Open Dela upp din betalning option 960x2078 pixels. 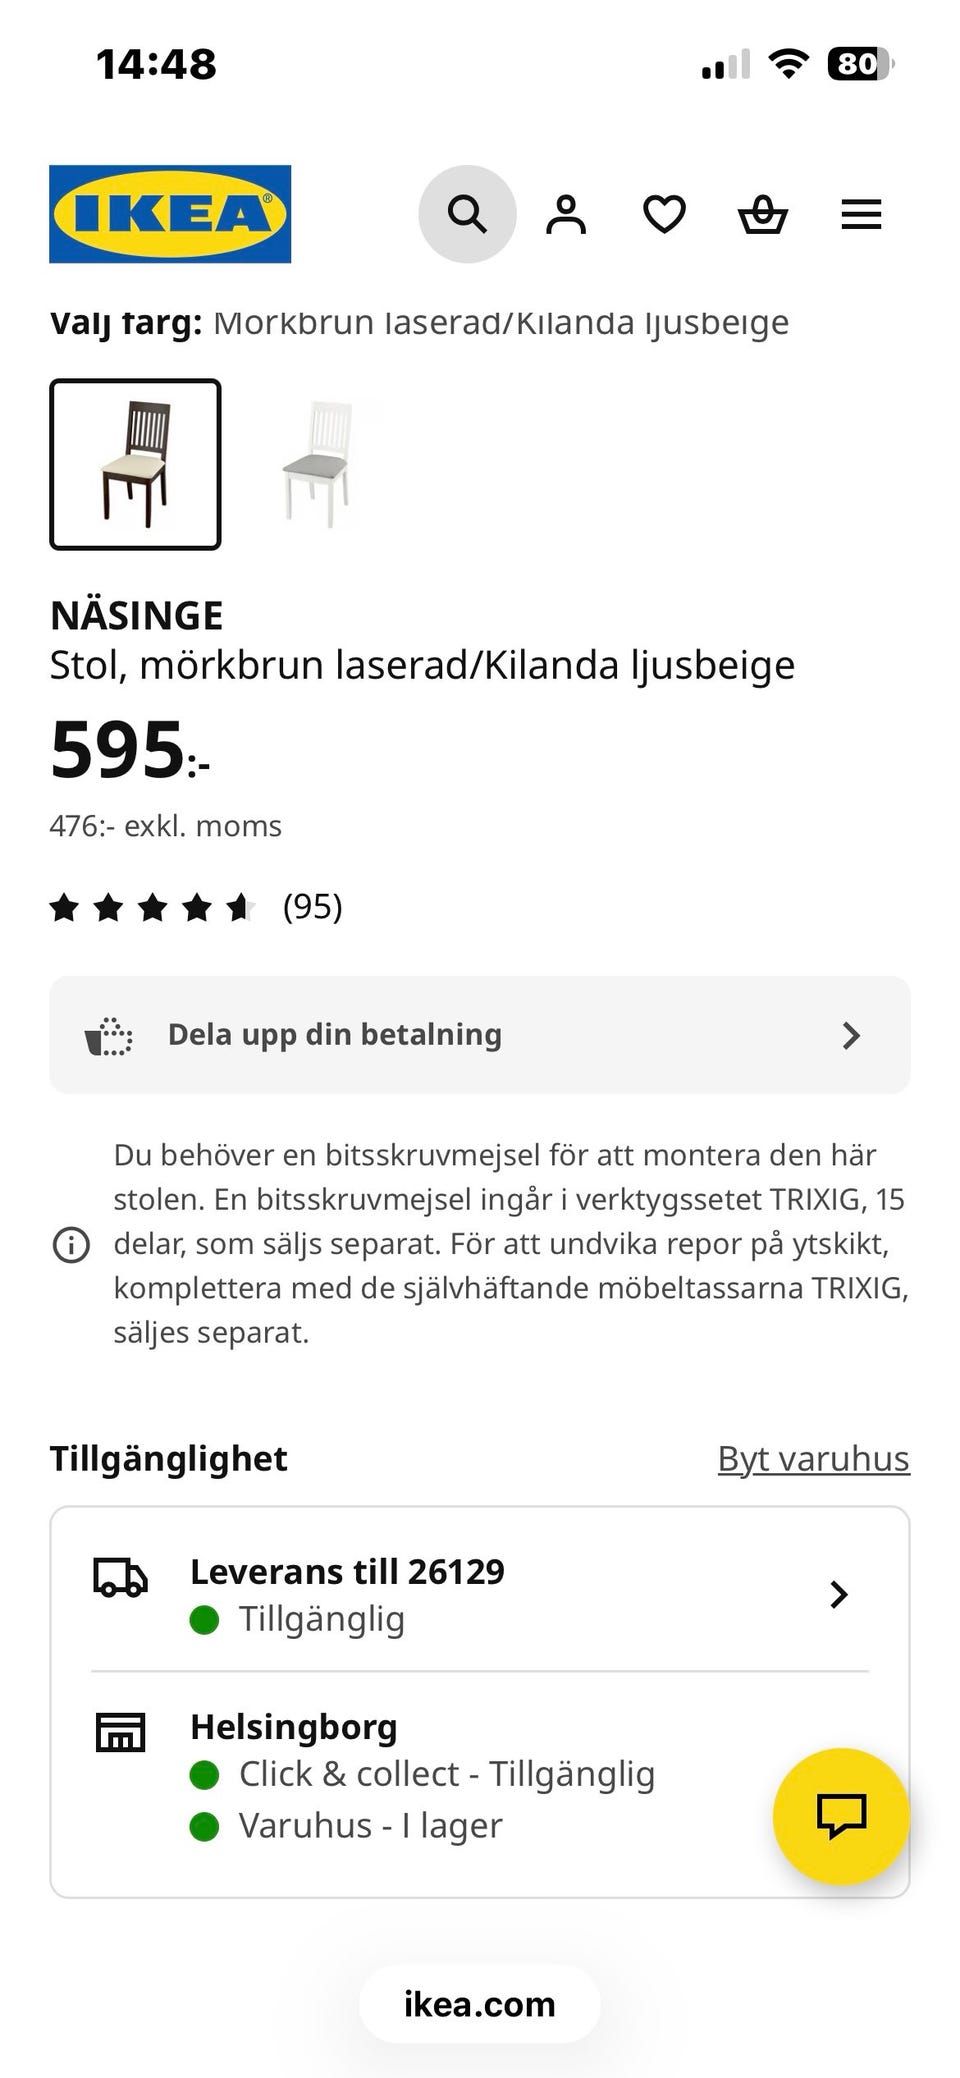(335, 1035)
